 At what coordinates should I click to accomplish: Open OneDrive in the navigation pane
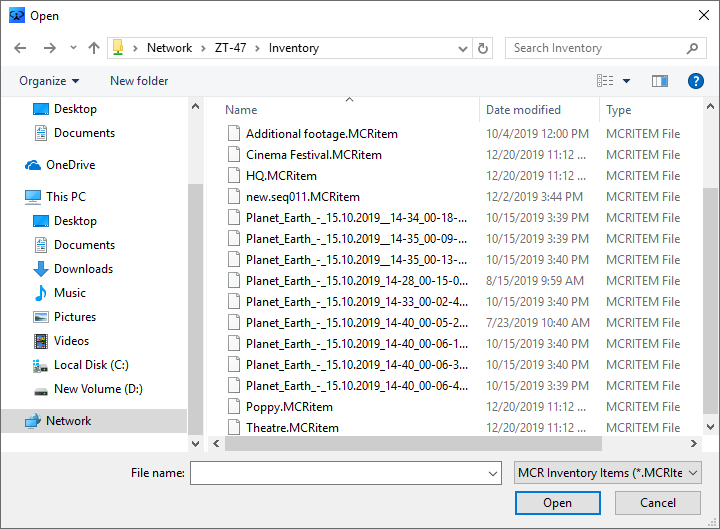click(x=60, y=165)
